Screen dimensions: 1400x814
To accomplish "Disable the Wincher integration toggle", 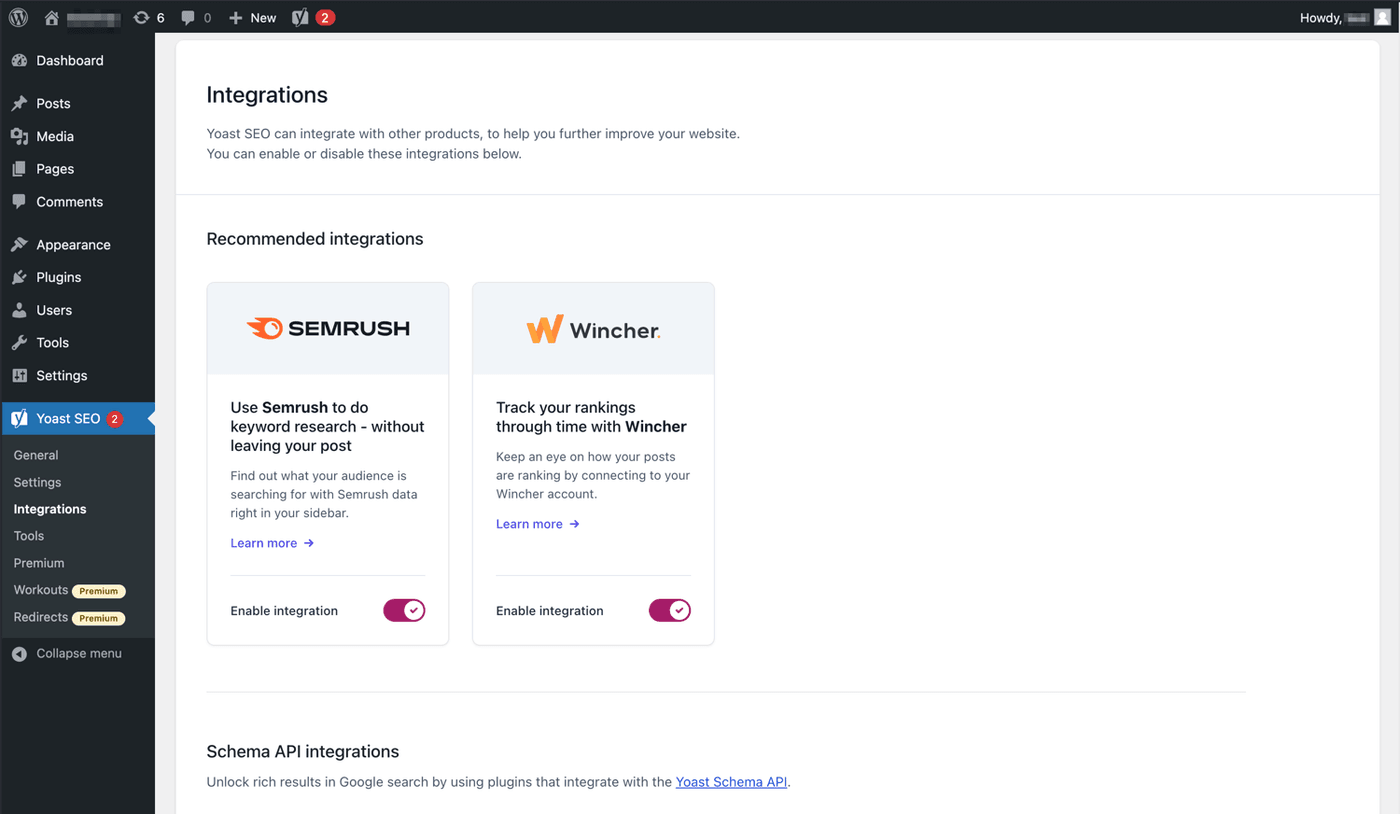I will 669,610.
